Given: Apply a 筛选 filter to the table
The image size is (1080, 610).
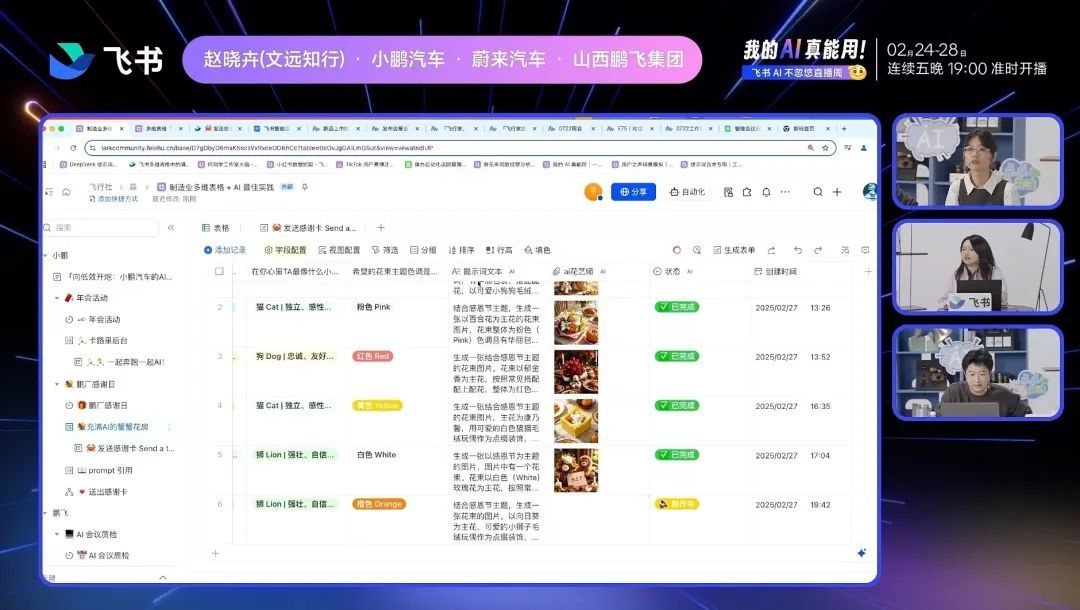Looking at the screenshot, I should tap(389, 250).
